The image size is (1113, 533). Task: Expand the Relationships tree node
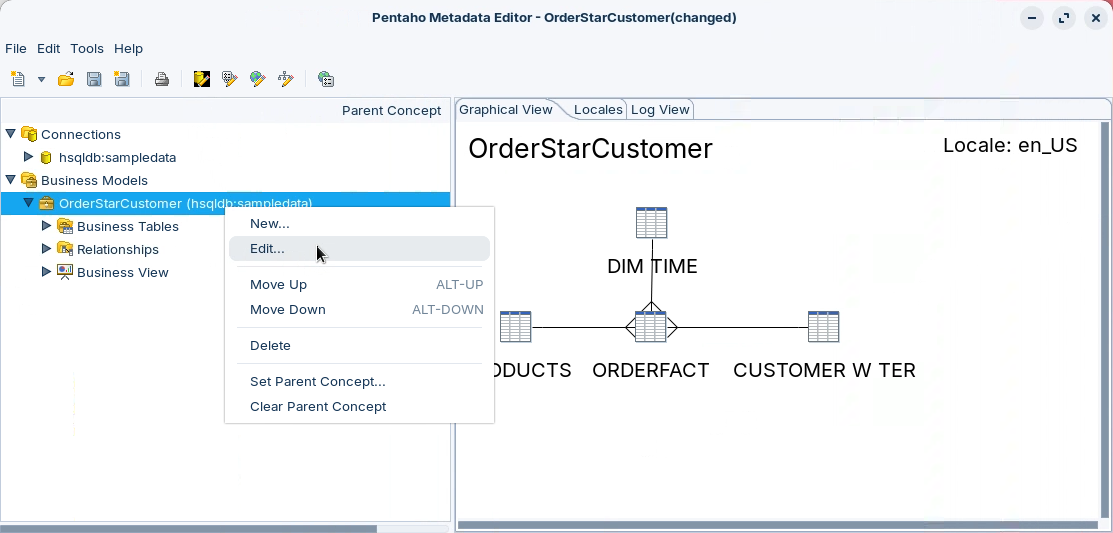[46, 249]
